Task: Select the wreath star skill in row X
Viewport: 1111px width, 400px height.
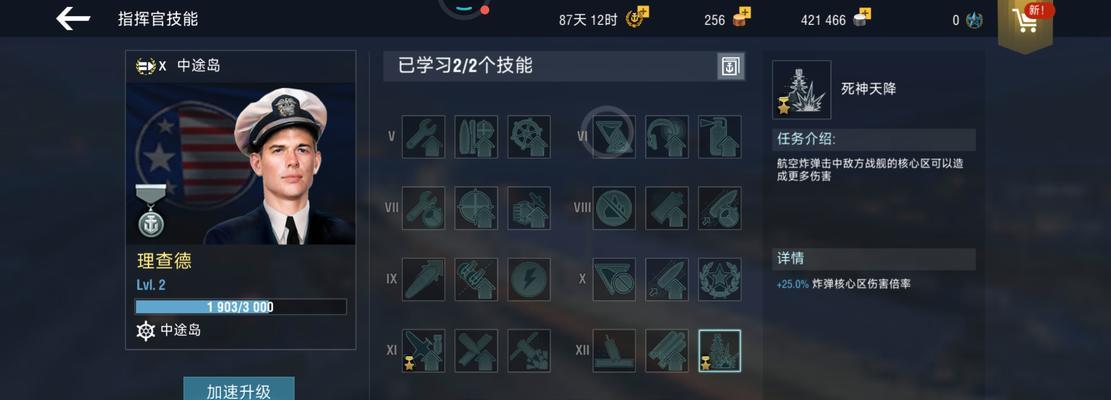Action: tap(719, 279)
